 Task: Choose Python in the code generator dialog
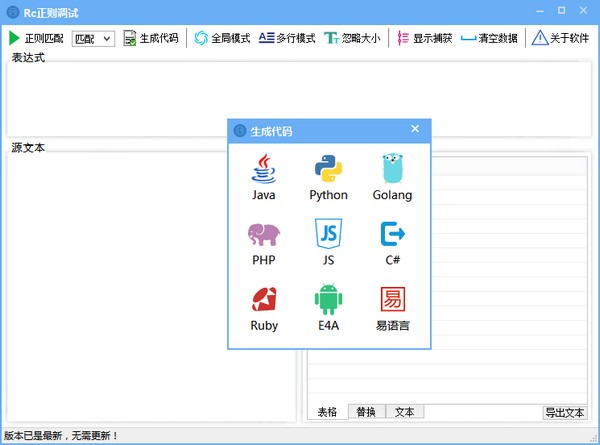point(328,169)
